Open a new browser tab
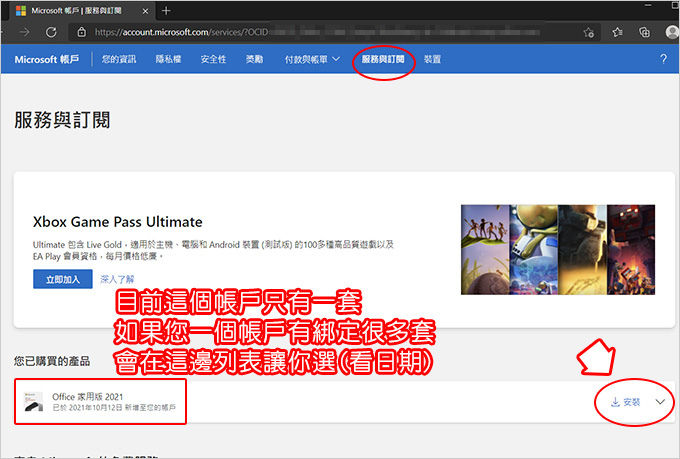This screenshot has height=459, width=680. coord(166,11)
